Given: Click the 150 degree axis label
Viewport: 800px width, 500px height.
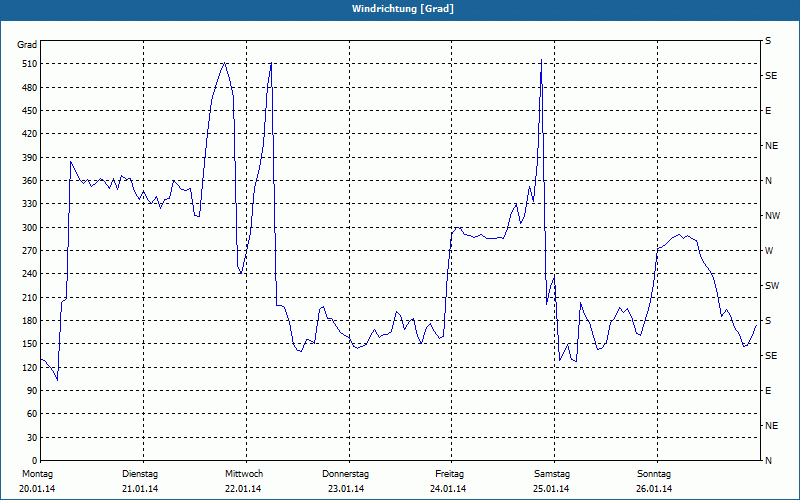Looking at the screenshot, I should coord(30,343).
